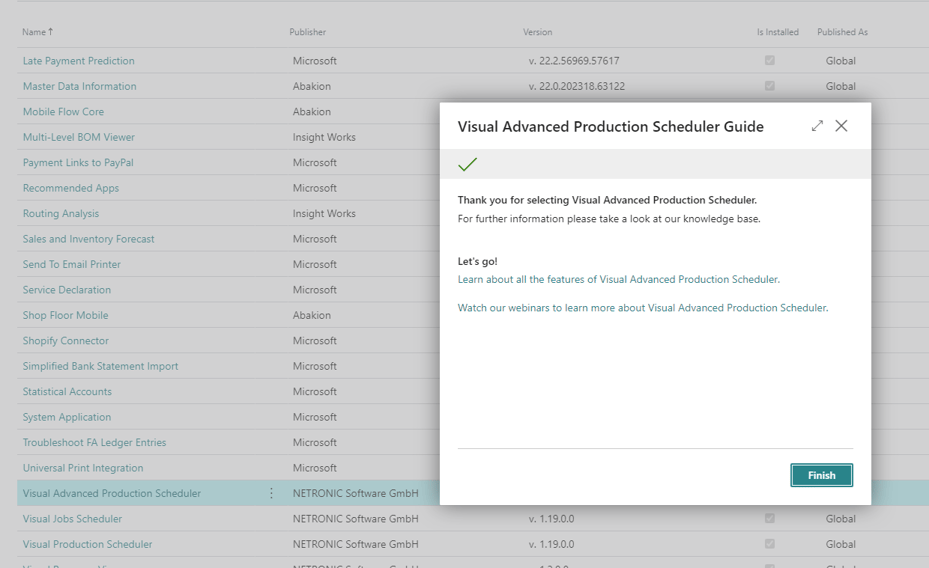Sort by Published As column header

(842, 32)
